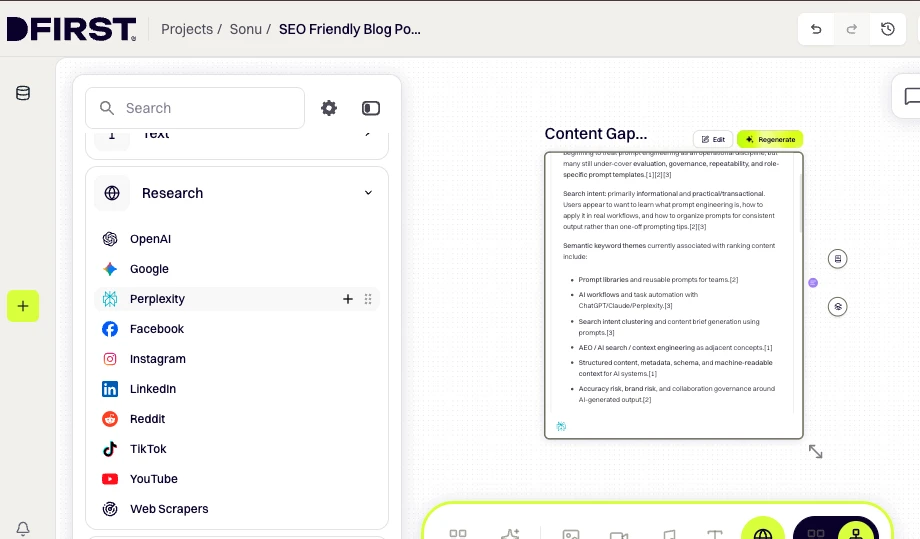
Task: Open the chat comment panel icon
Action: tap(911, 96)
